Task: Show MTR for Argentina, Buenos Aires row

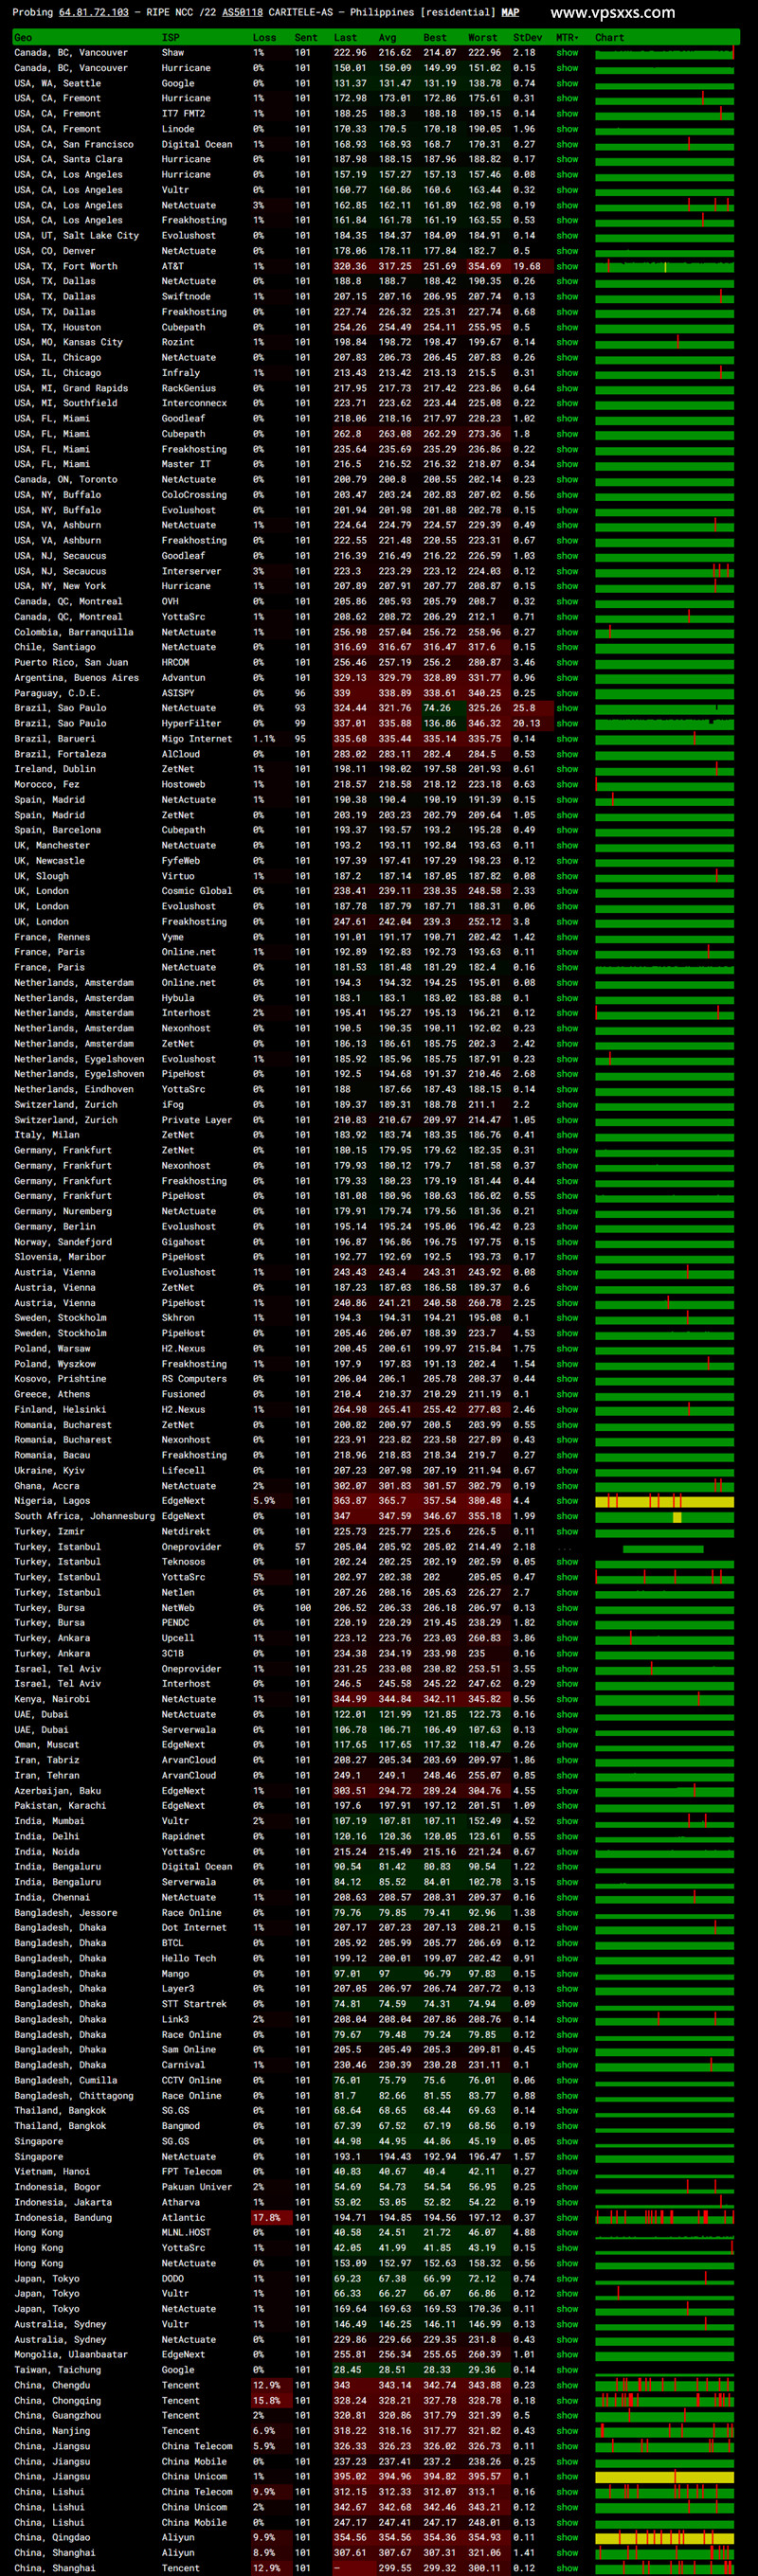Action: [567, 678]
